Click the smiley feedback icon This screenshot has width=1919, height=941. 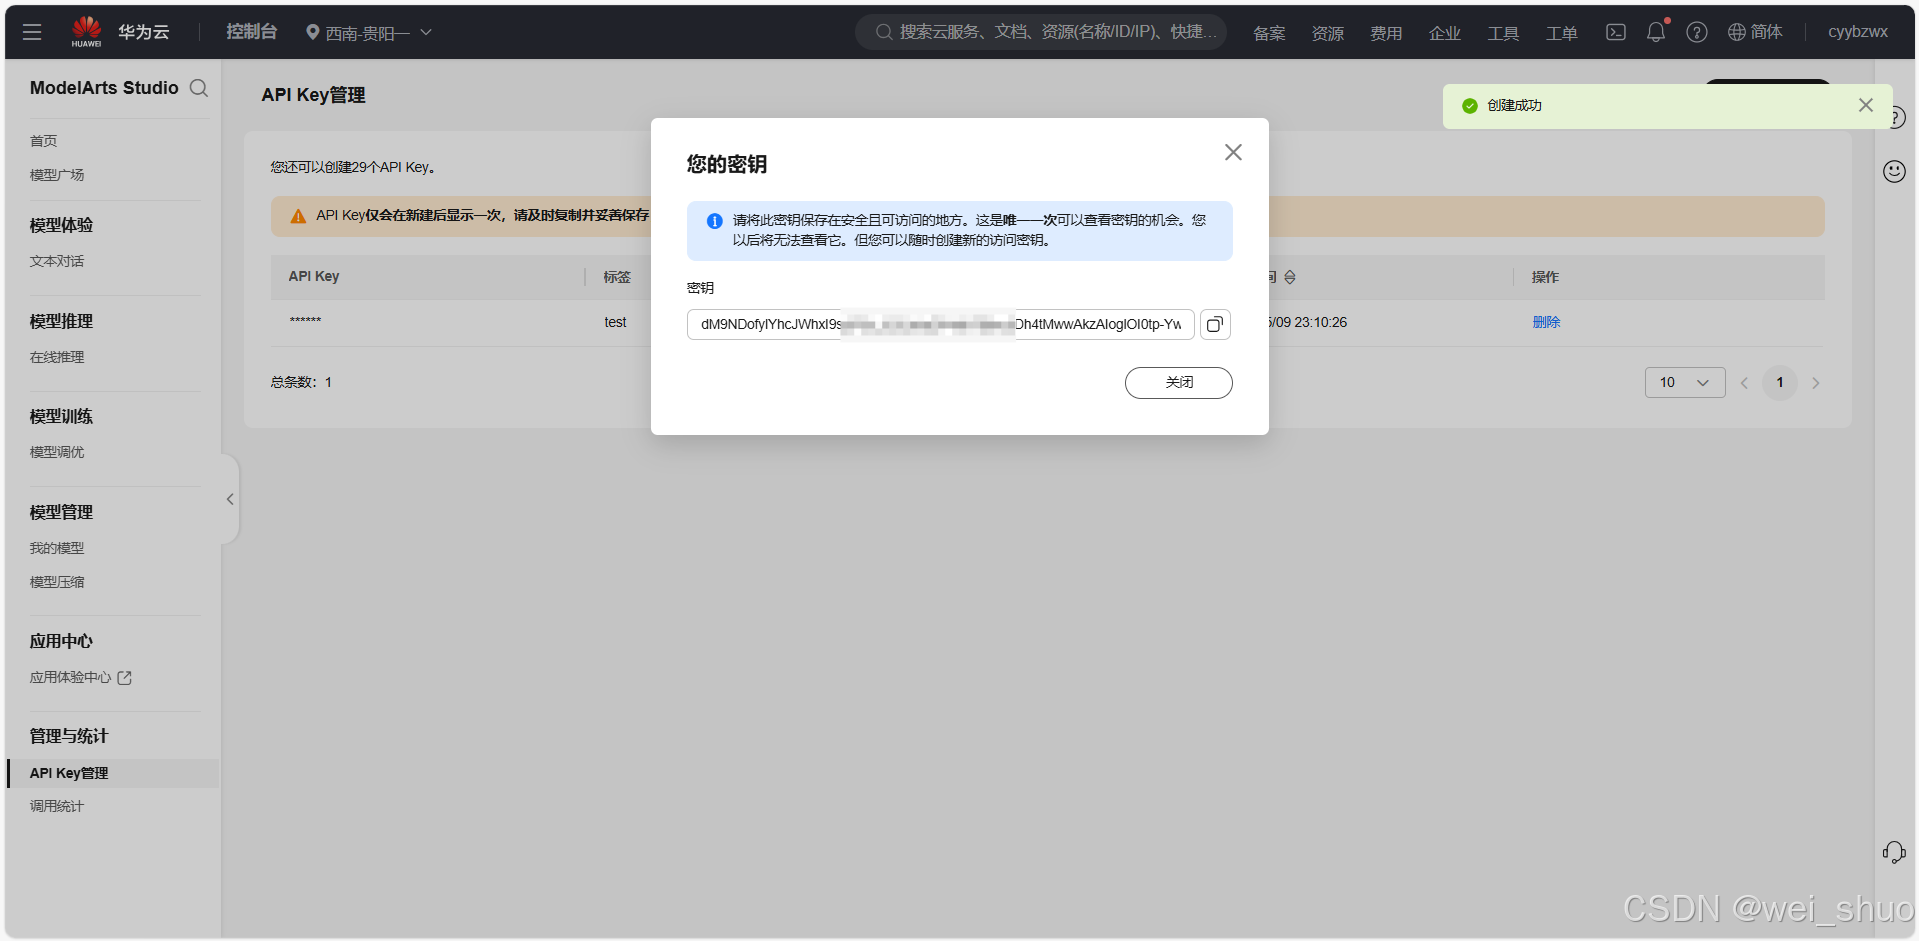[1894, 171]
